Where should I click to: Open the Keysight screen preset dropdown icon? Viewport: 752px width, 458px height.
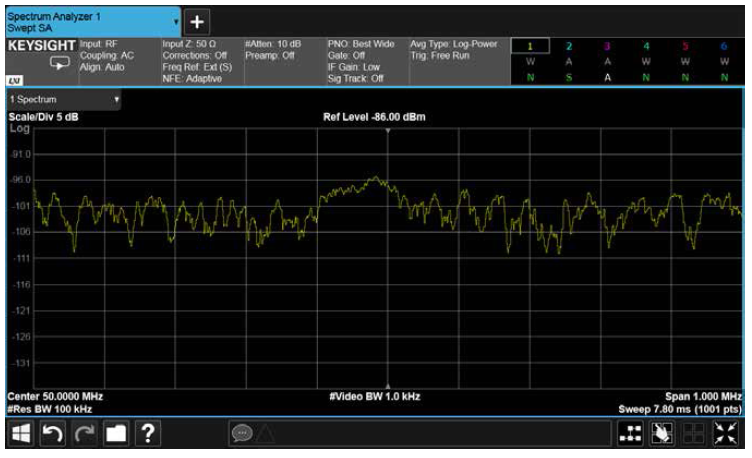coord(60,63)
